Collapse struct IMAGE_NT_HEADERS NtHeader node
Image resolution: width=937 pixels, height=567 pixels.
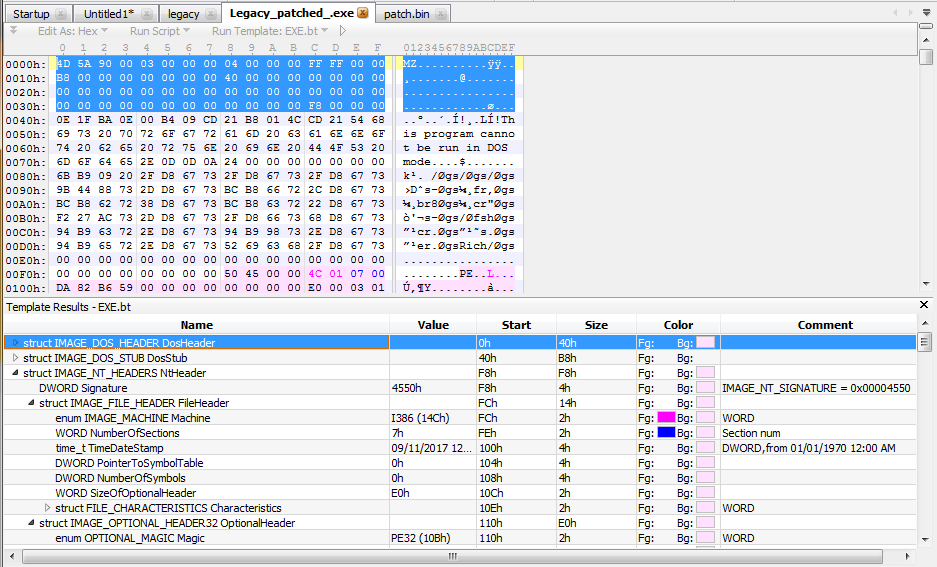pos(15,373)
